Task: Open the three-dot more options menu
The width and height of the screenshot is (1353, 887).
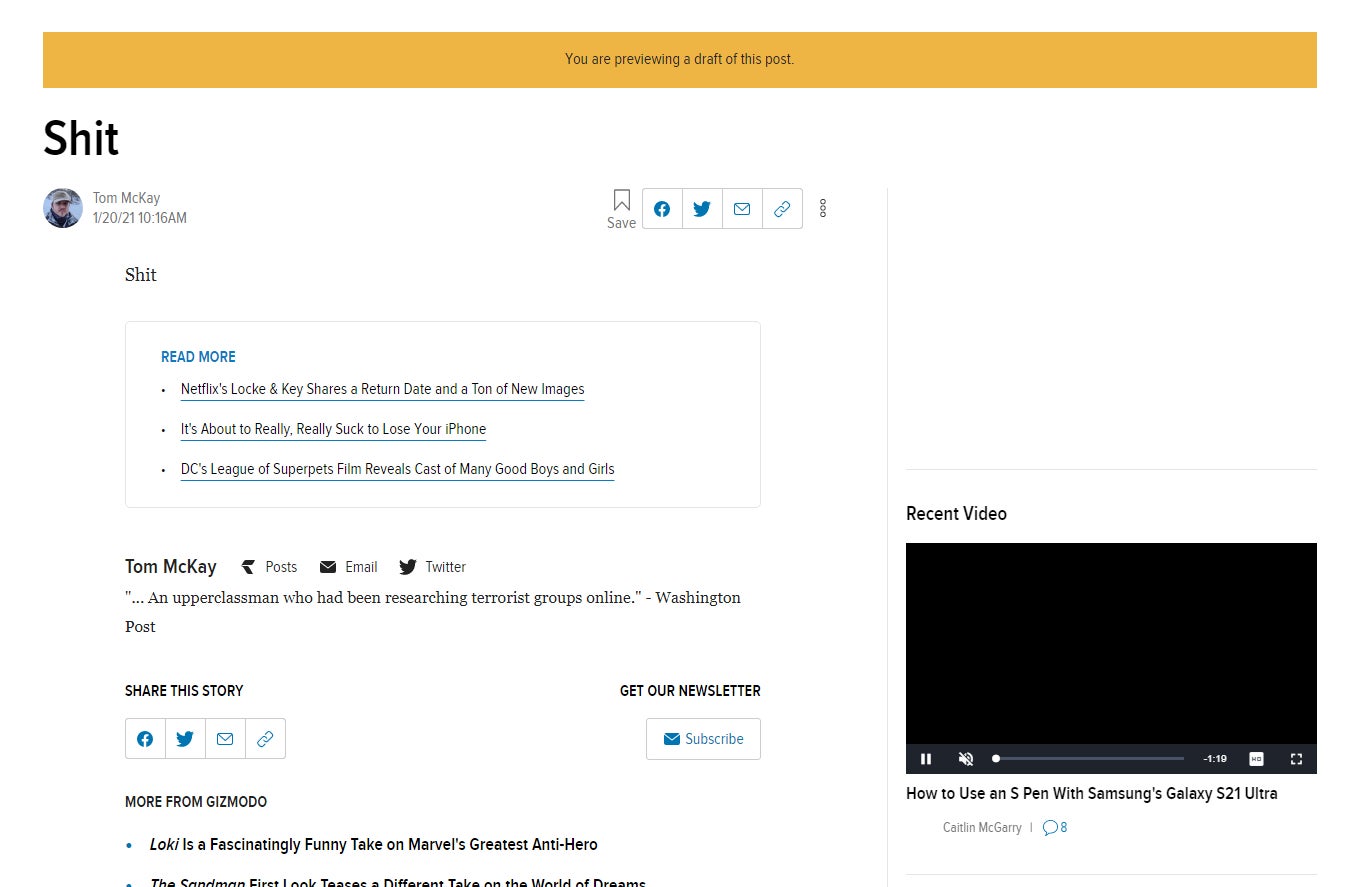Action: tap(822, 208)
